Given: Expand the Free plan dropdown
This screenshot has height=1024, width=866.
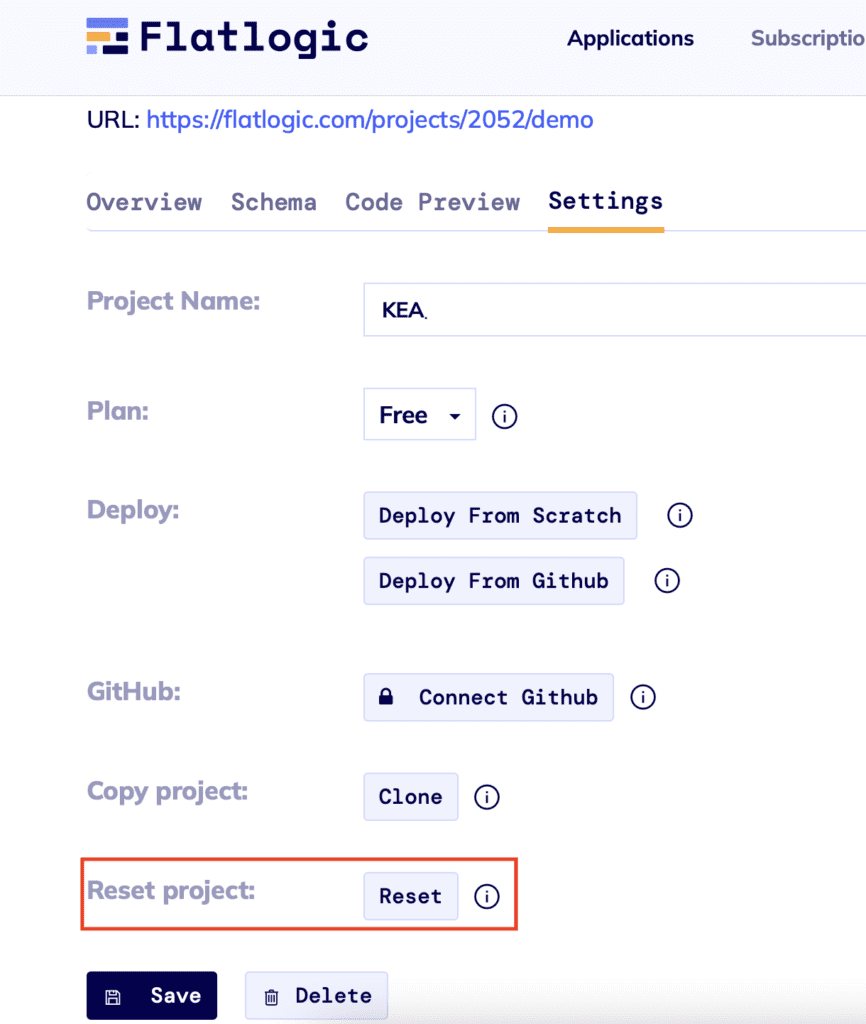Looking at the screenshot, I should click(x=419, y=415).
